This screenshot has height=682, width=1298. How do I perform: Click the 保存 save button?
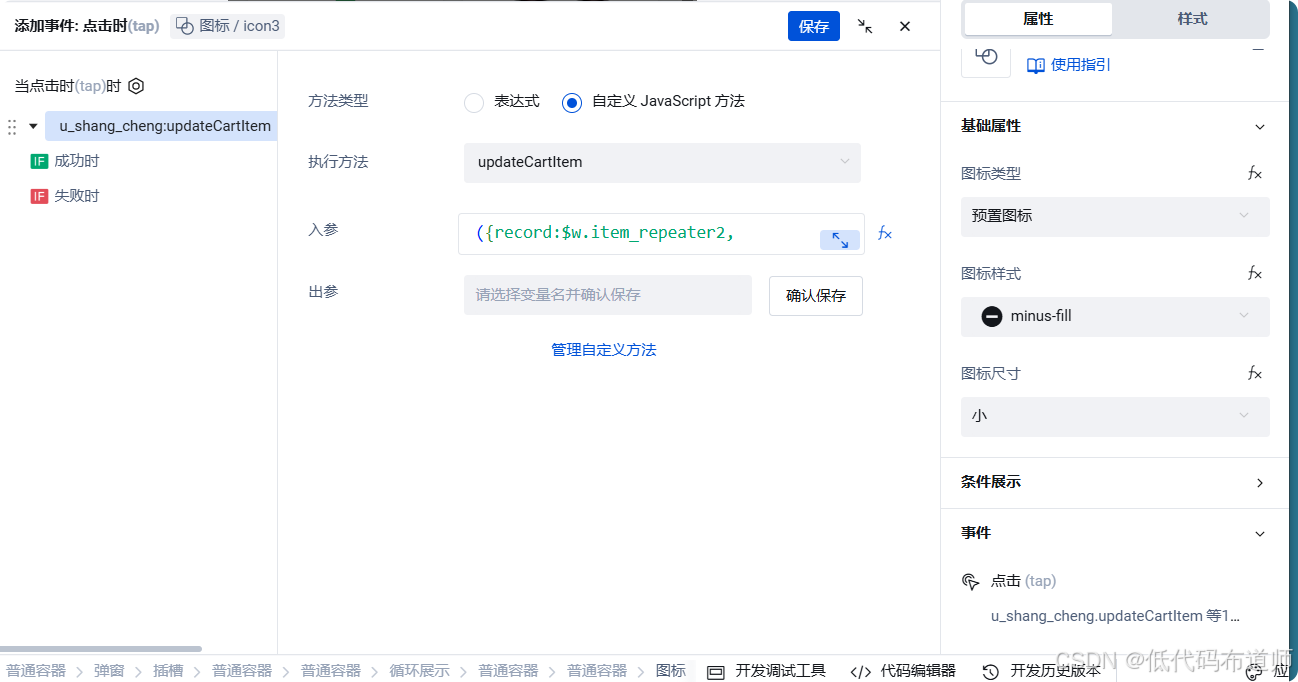pyautogui.click(x=813, y=26)
